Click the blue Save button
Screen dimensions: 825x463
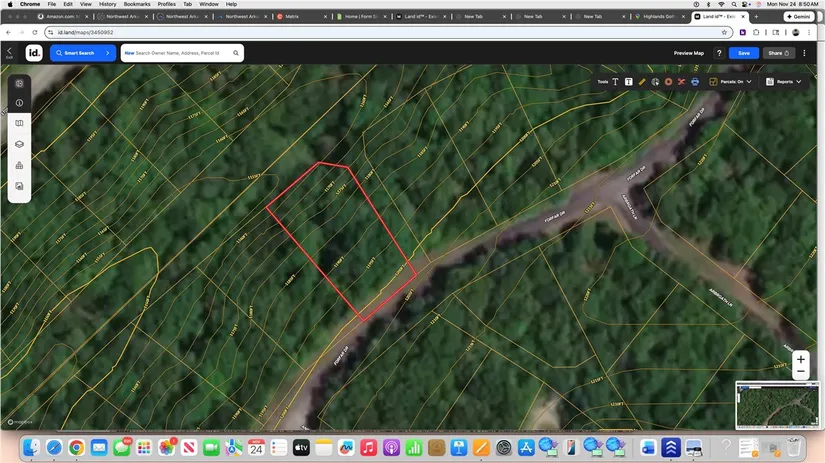pyautogui.click(x=743, y=53)
